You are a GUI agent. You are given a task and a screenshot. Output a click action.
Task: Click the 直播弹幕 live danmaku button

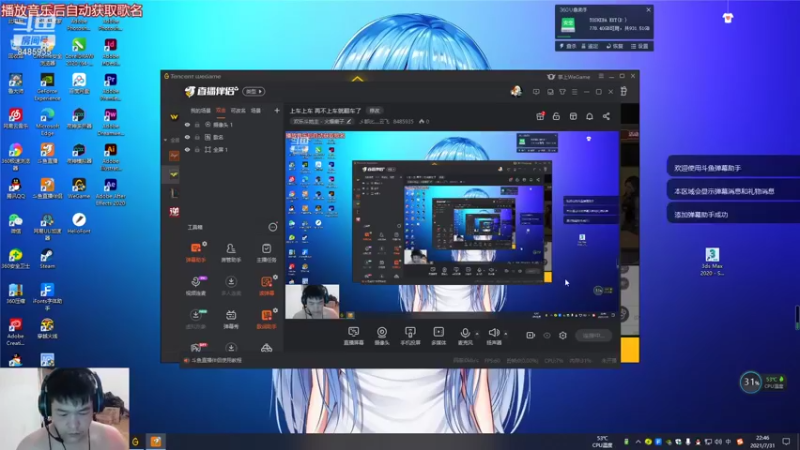pyautogui.click(x=353, y=336)
